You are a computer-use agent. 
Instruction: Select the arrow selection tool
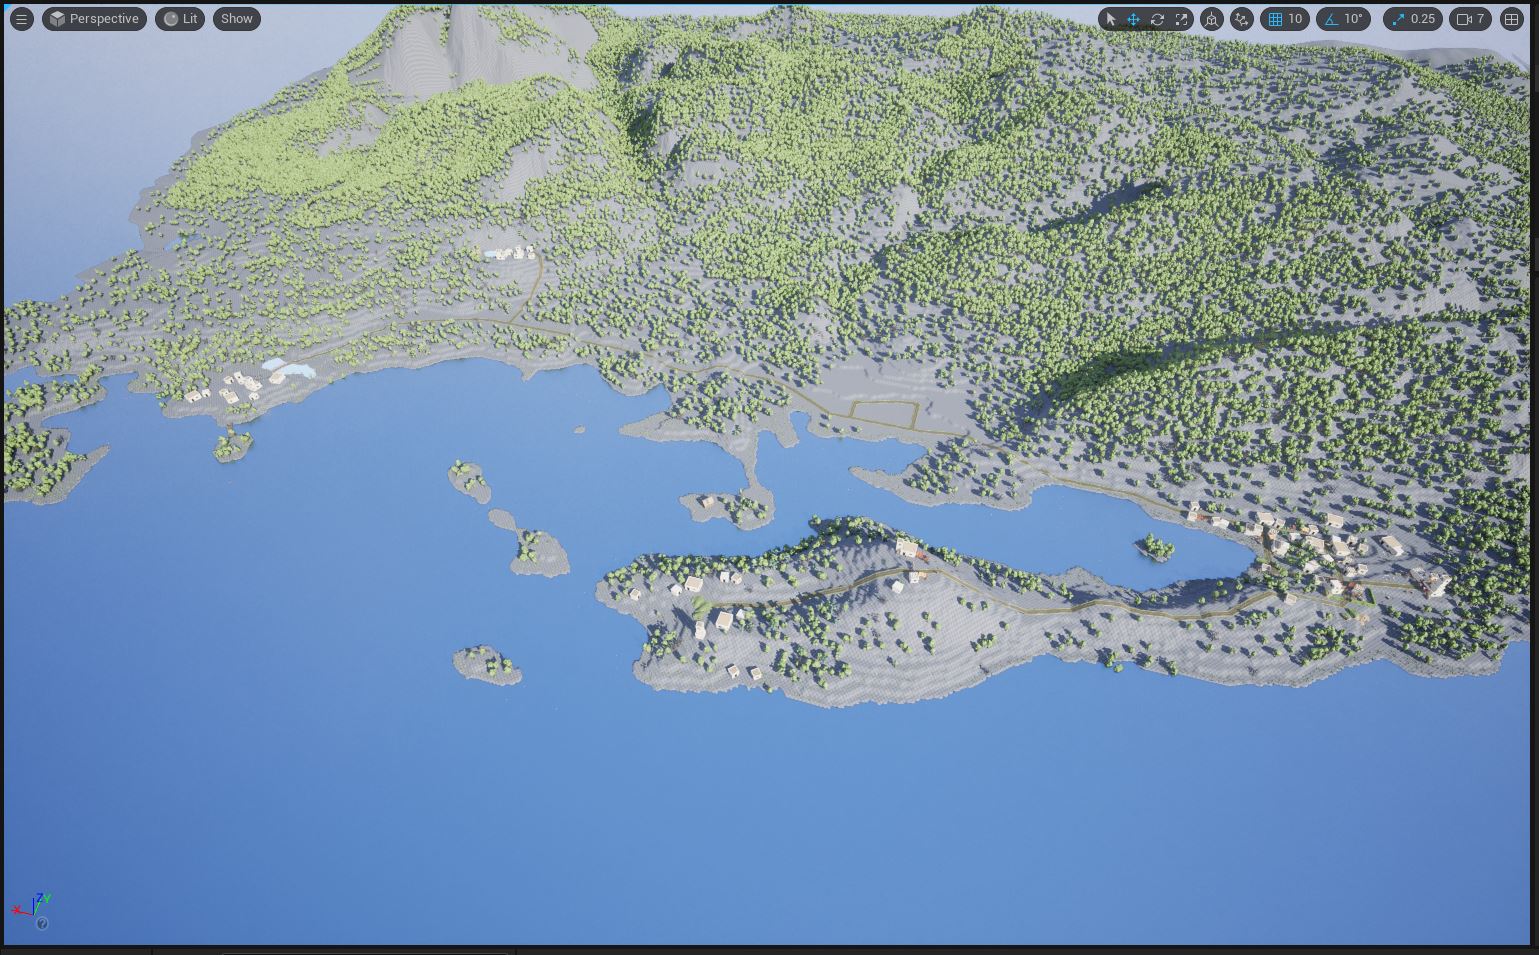tap(1111, 19)
